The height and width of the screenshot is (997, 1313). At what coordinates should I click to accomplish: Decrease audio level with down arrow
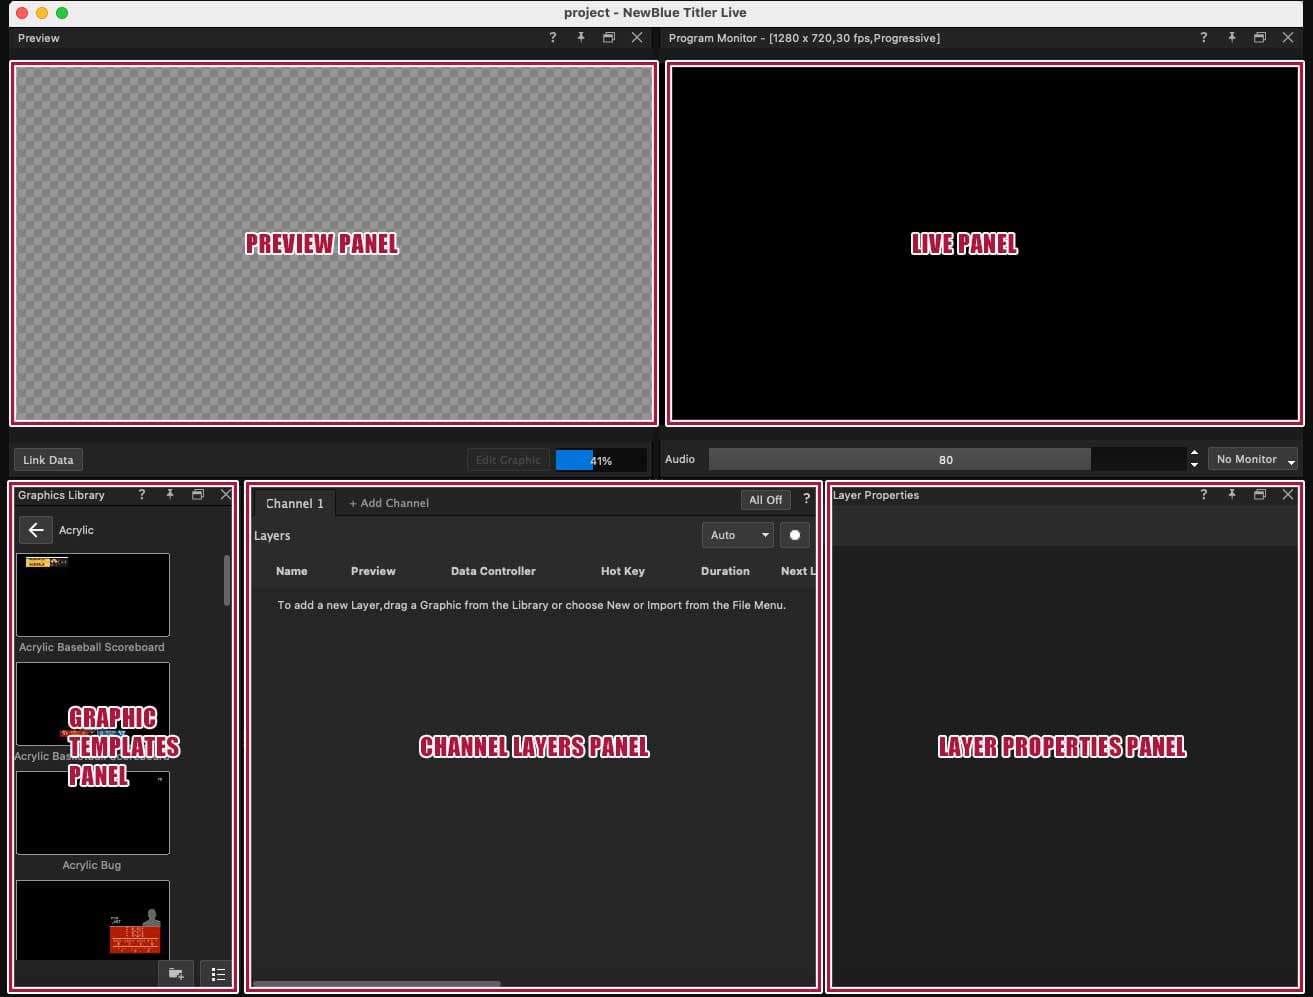[x=1194, y=465]
